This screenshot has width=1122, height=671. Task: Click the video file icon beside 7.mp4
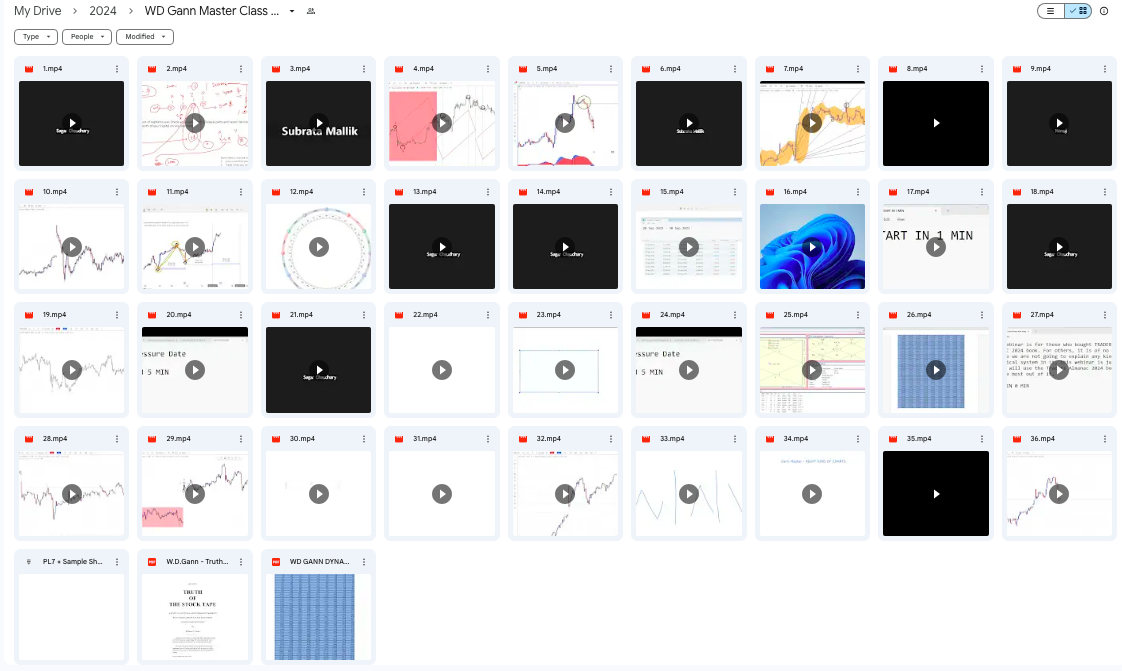point(769,69)
